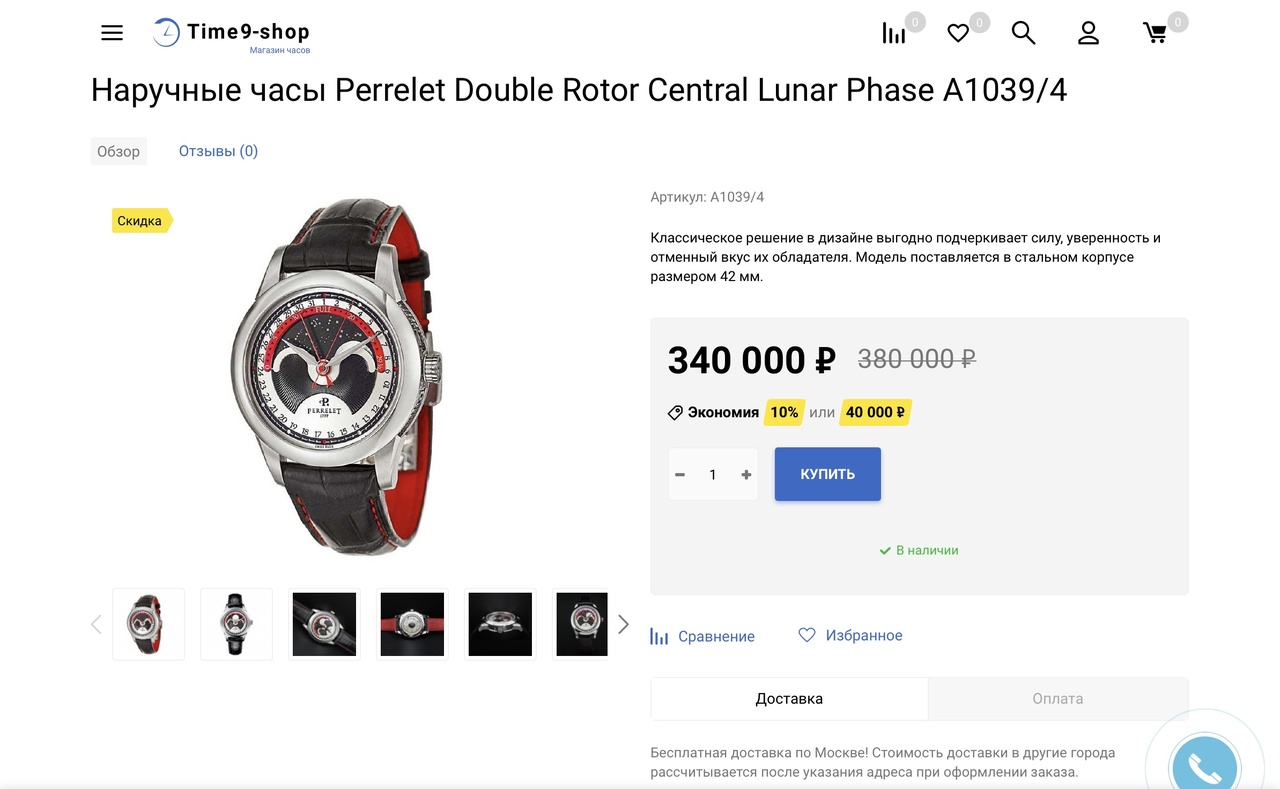The width and height of the screenshot is (1280, 789).
Task: Go to Time9-shop home logo
Action: [x=232, y=34]
